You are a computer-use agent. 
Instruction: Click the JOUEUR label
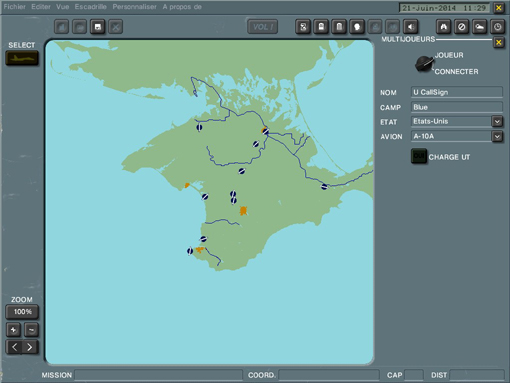click(x=449, y=55)
